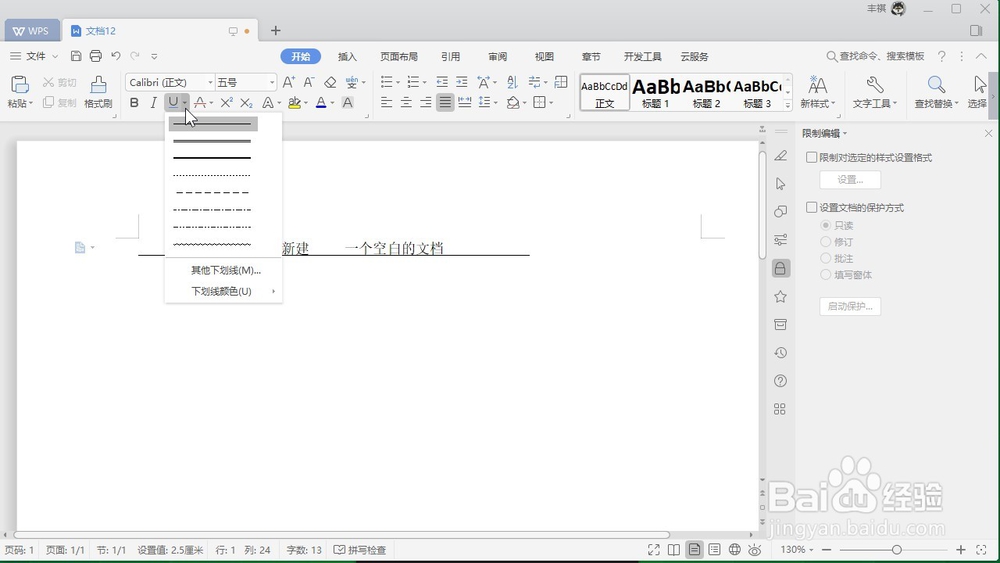Expand the File menu arrow
The height and width of the screenshot is (563, 1000).
(x=55, y=56)
